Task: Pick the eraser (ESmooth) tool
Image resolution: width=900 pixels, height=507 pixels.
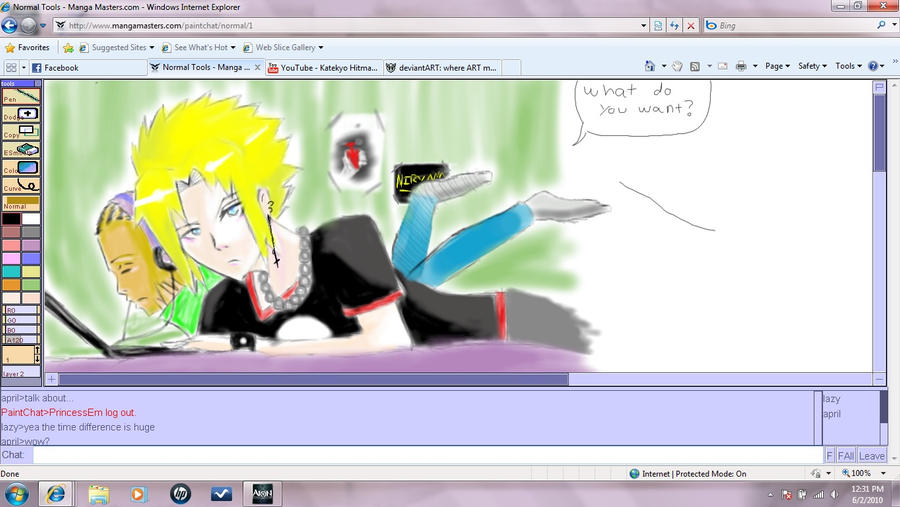Action: [21, 150]
